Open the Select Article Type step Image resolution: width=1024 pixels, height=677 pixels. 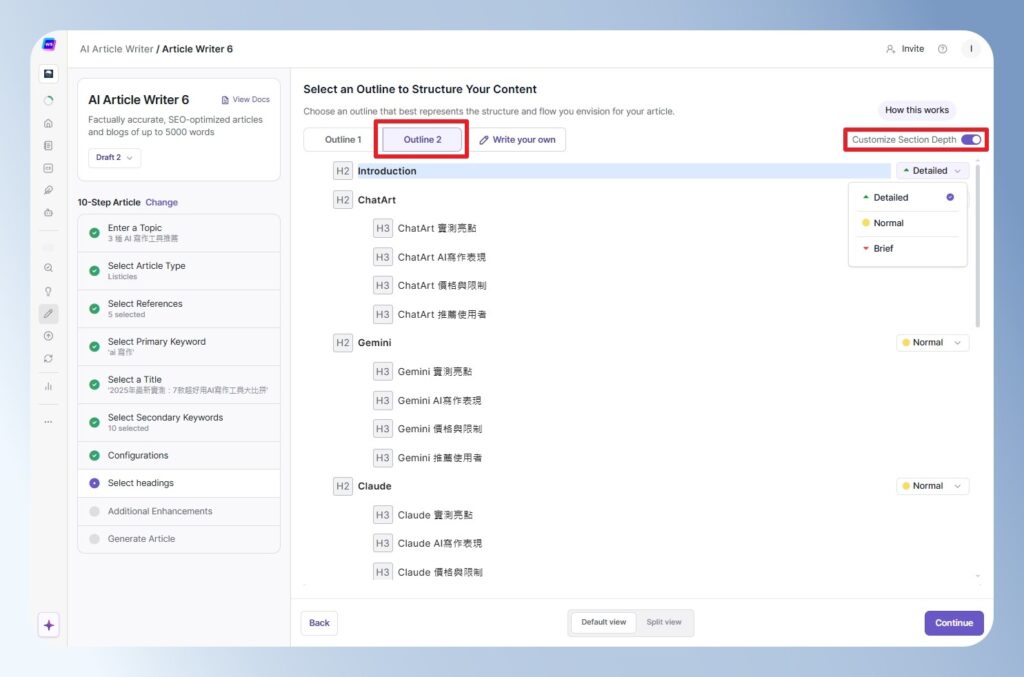(x=179, y=270)
